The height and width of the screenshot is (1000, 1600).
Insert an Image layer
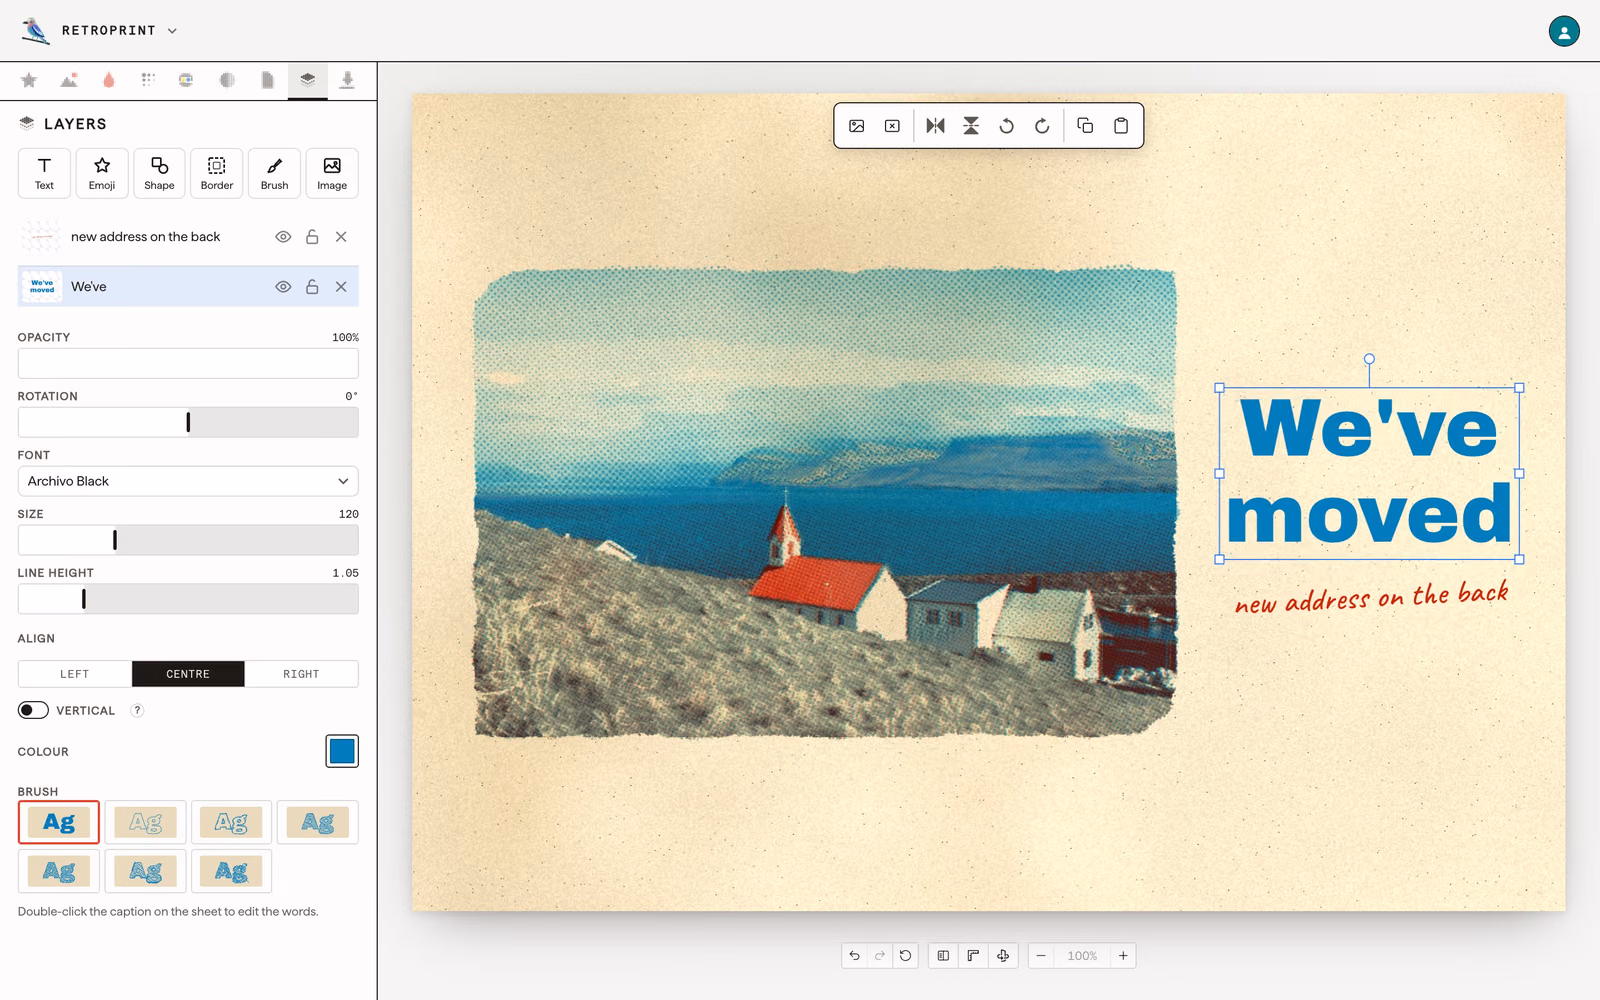332,173
